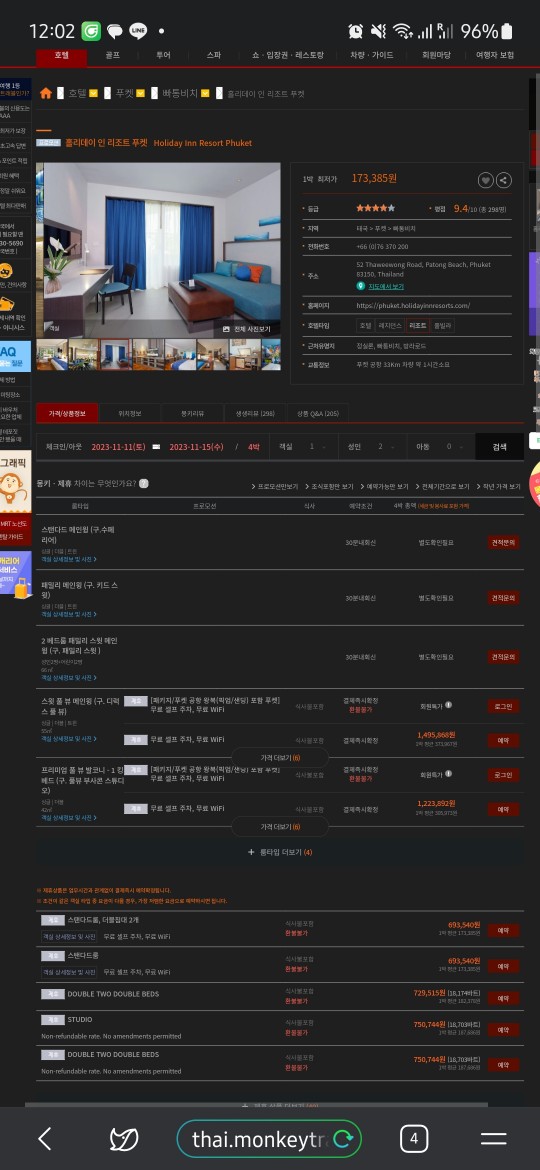Viewport: 540px width, 1170px height.
Task: Click the check-in date 2023-11-11(토)
Action: [117, 447]
